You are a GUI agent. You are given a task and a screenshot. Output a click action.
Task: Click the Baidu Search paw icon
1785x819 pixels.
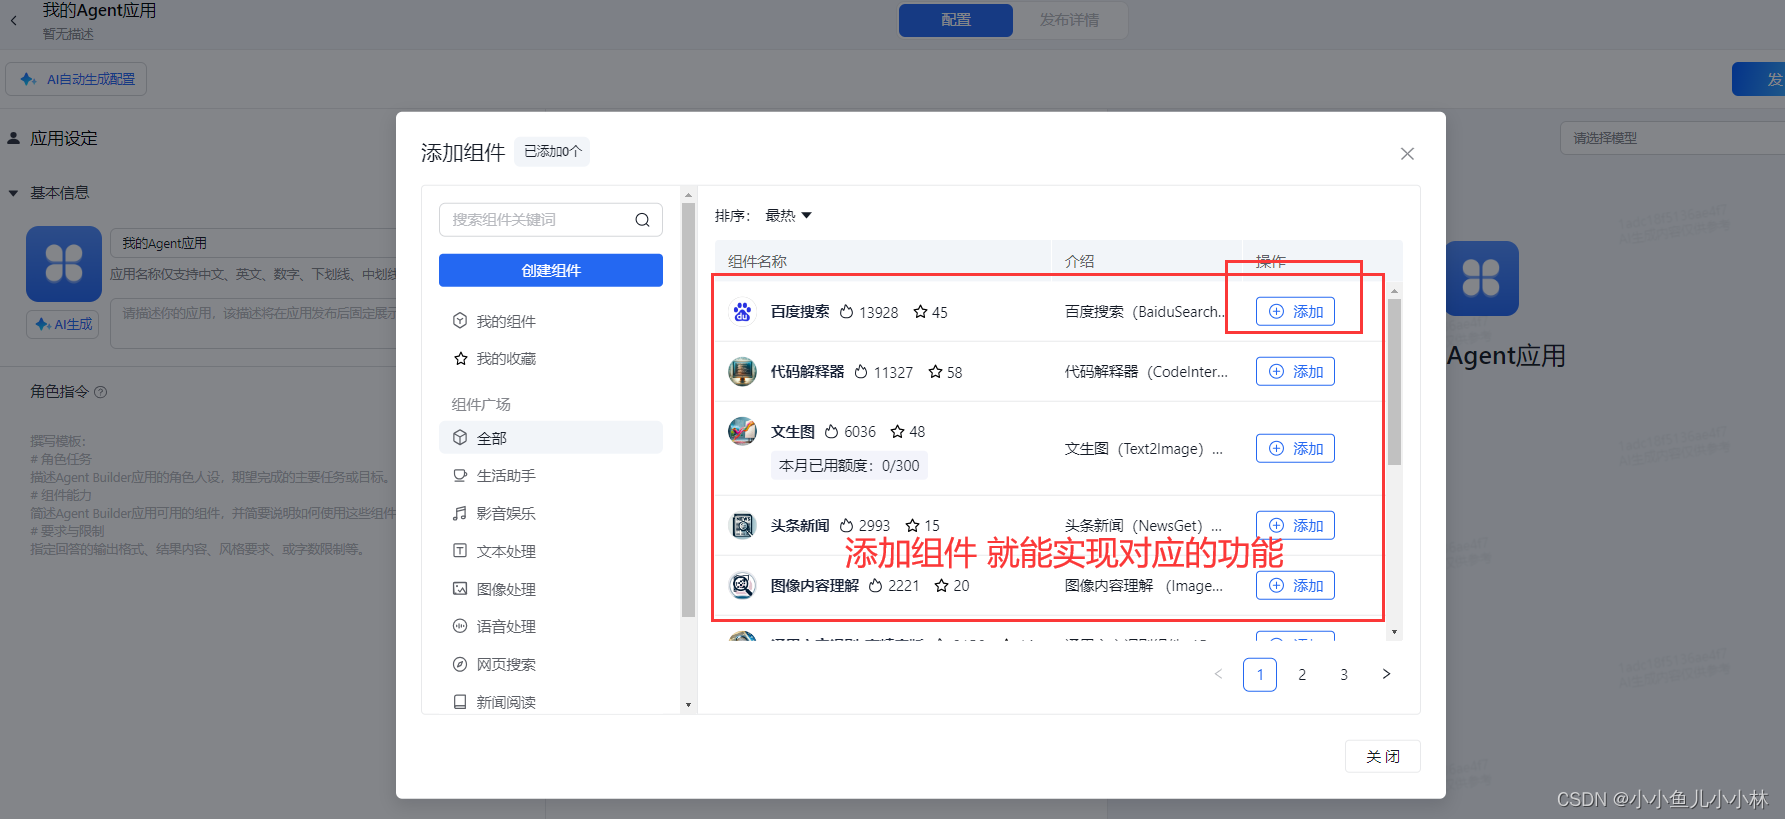pyautogui.click(x=742, y=312)
